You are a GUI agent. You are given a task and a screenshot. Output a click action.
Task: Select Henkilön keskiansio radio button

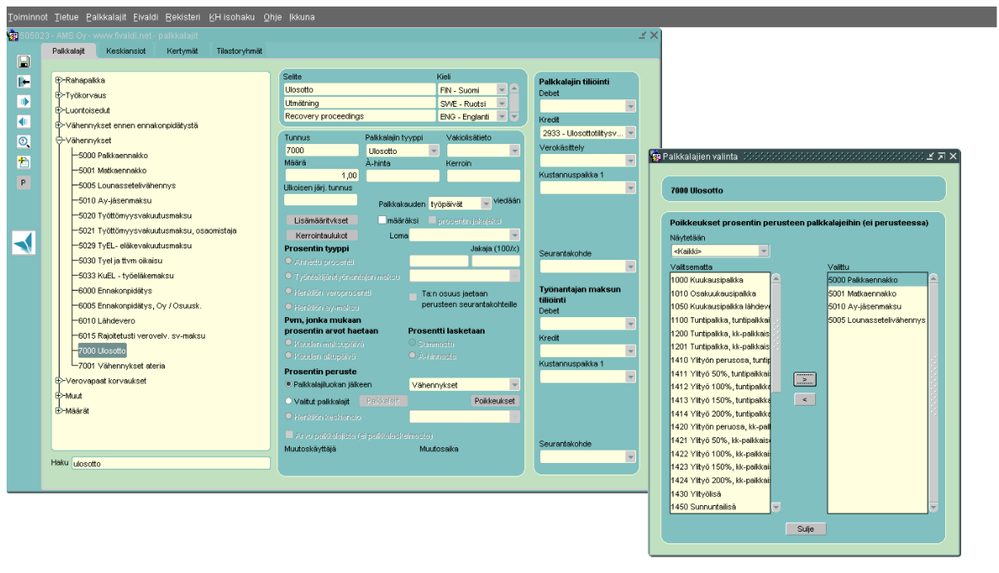click(289, 416)
